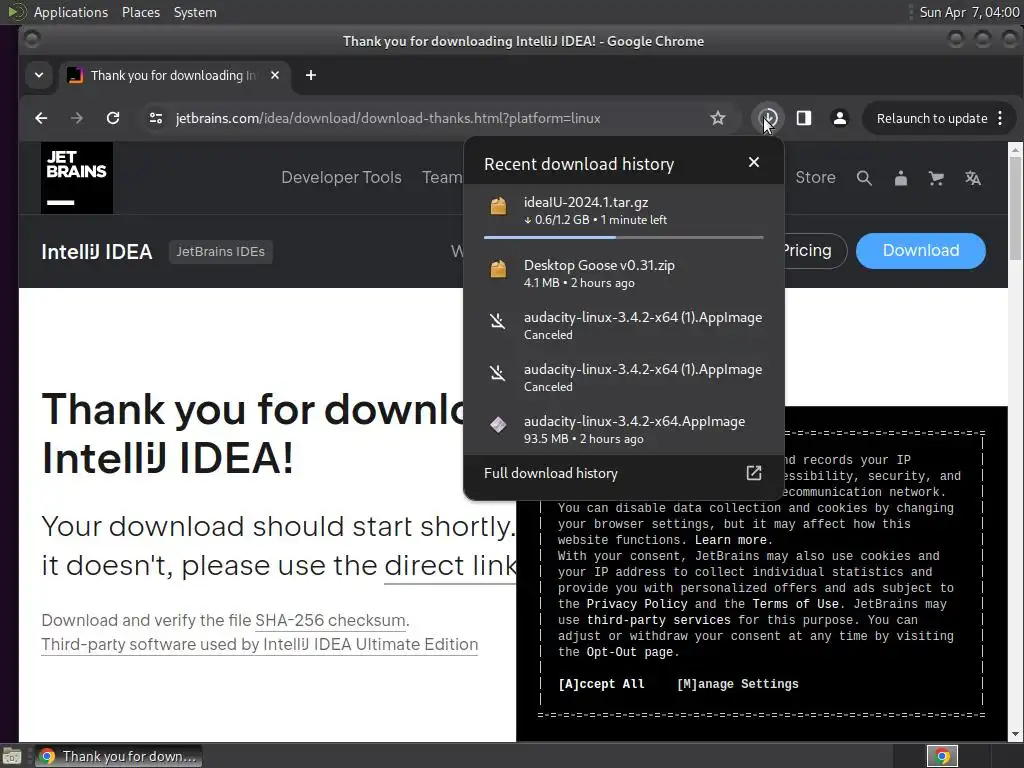This screenshot has height=768, width=1024.
Task: Click the browser back arrow
Action: 41,118
